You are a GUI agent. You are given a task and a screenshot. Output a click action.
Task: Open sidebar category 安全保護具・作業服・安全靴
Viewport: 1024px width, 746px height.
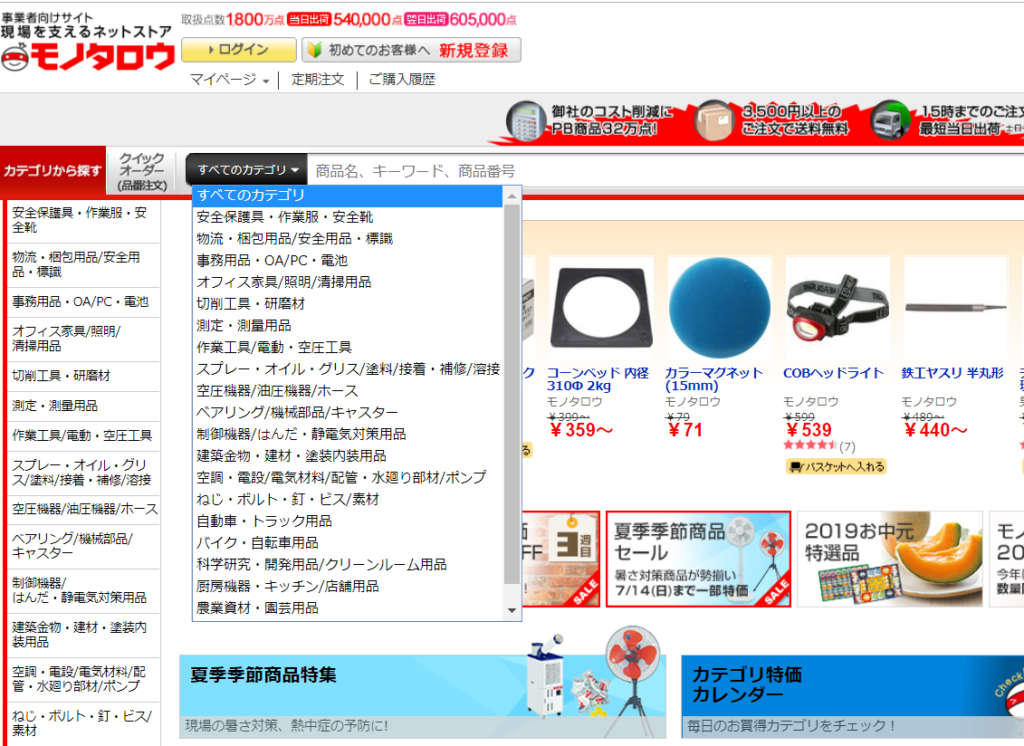(x=83, y=220)
